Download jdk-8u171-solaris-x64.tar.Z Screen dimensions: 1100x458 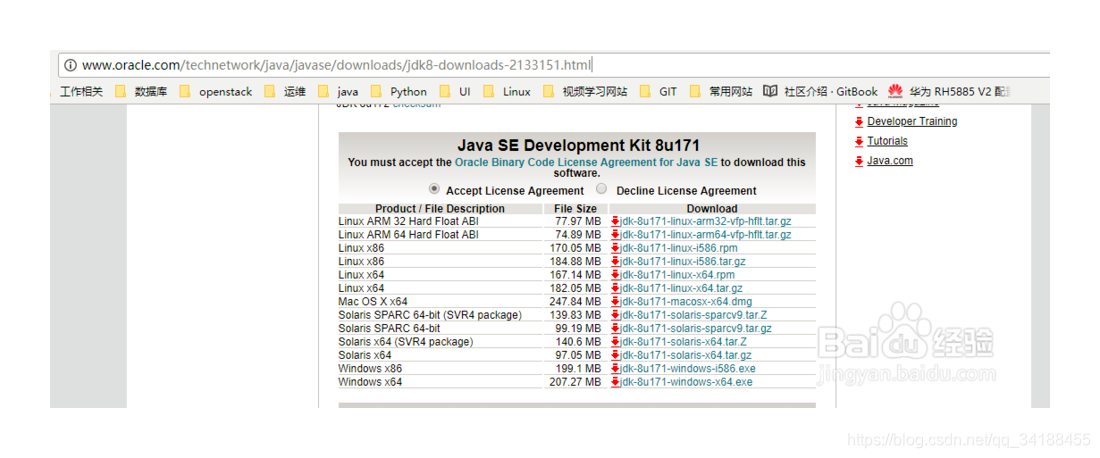(683, 342)
